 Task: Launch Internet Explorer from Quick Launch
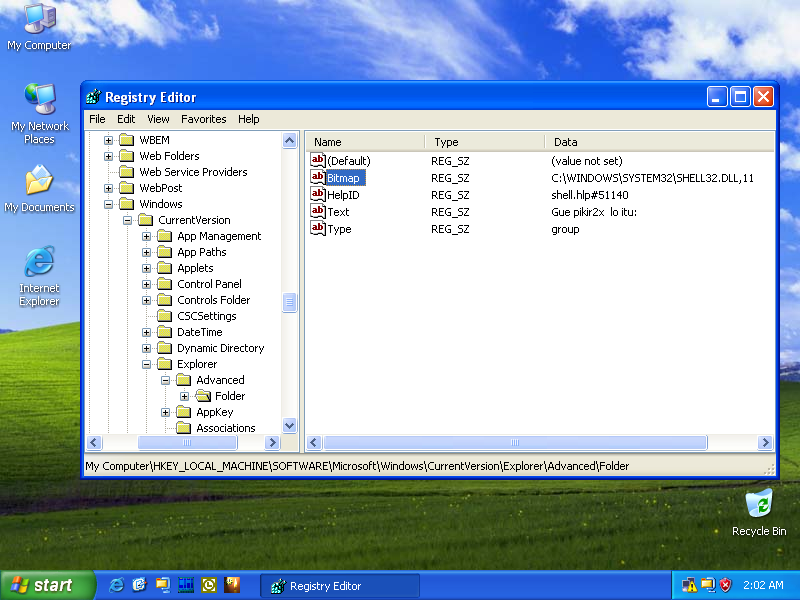[x=116, y=585]
